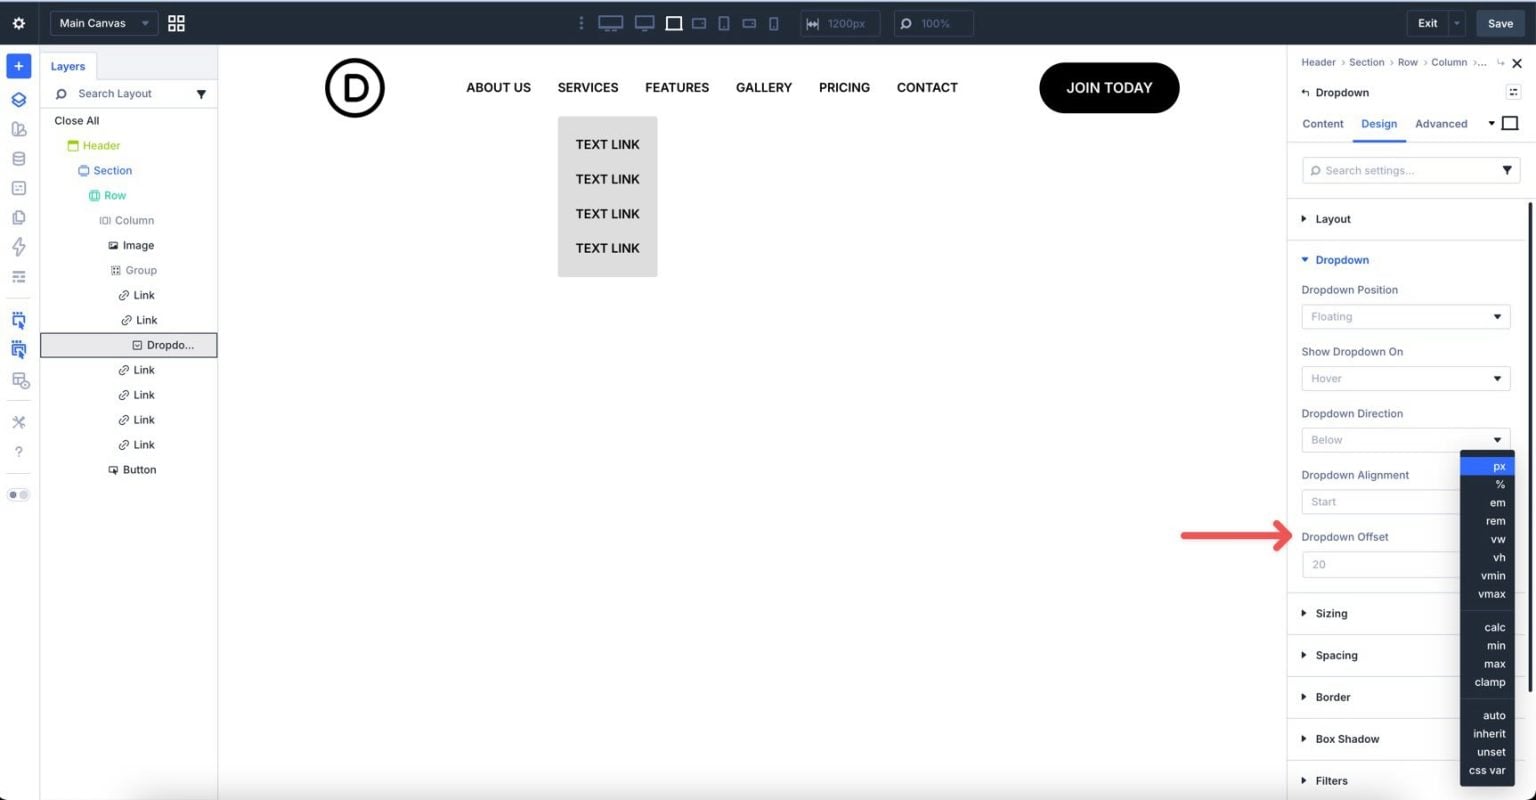Image resolution: width=1536 pixels, height=800 pixels.
Task: Click the three-dot options icon before the device icons
Action: pyautogui.click(x=581, y=23)
